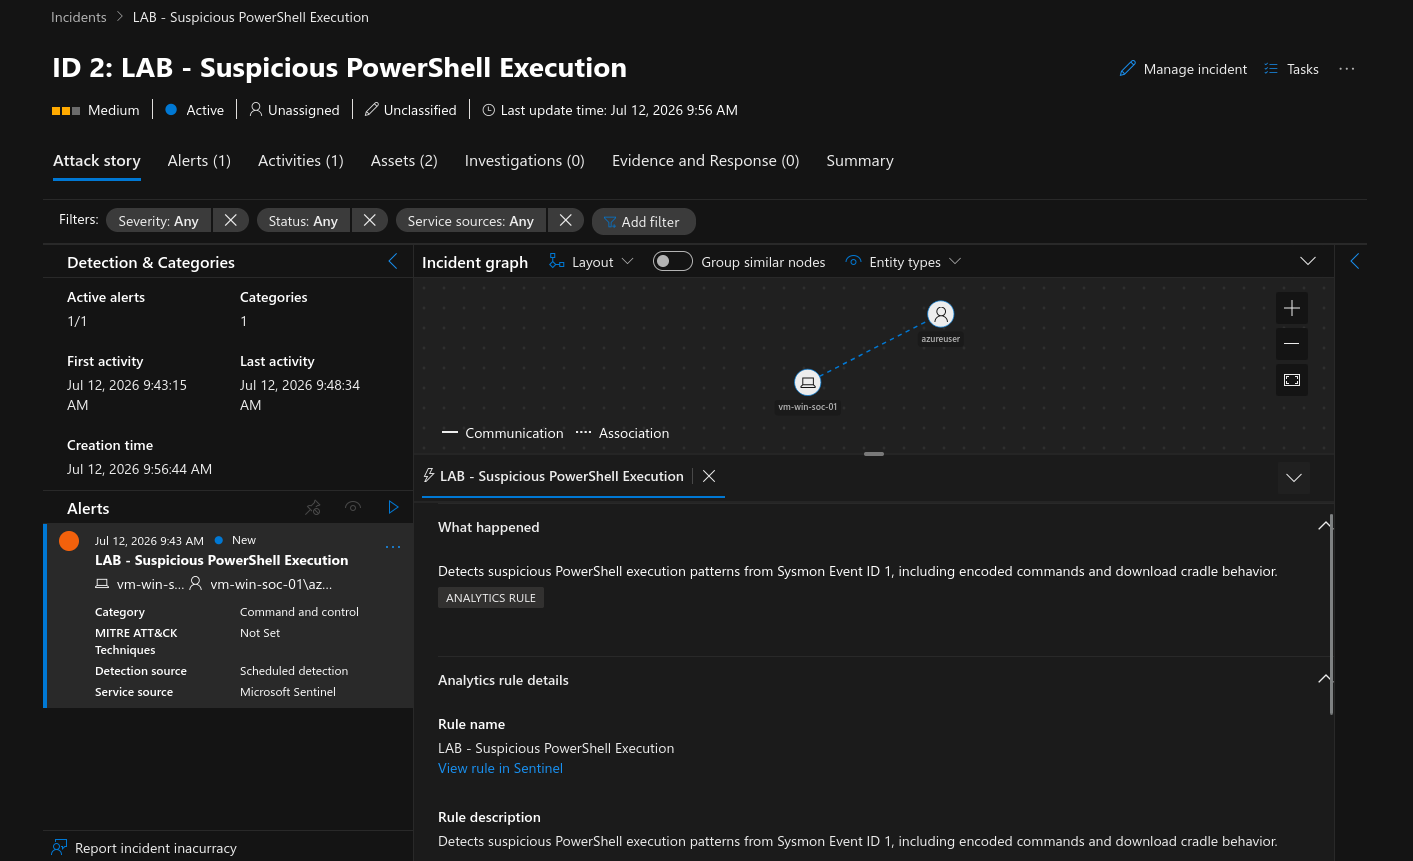The image size is (1413, 861).
Task: Open the Status: Any filter
Action: 303,220
